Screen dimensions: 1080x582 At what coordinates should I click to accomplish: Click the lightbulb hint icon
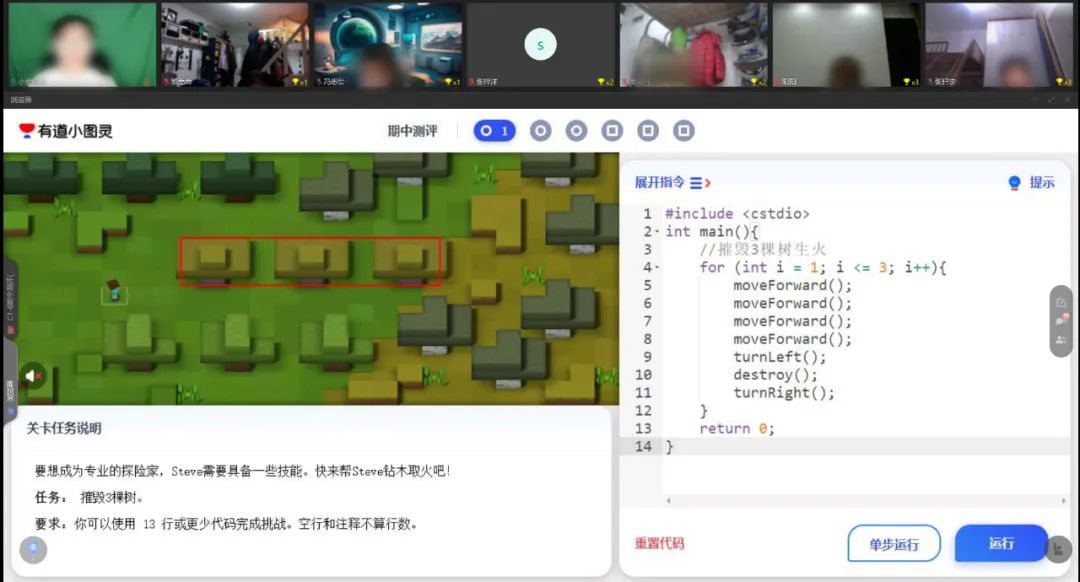[x=1015, y=183]
